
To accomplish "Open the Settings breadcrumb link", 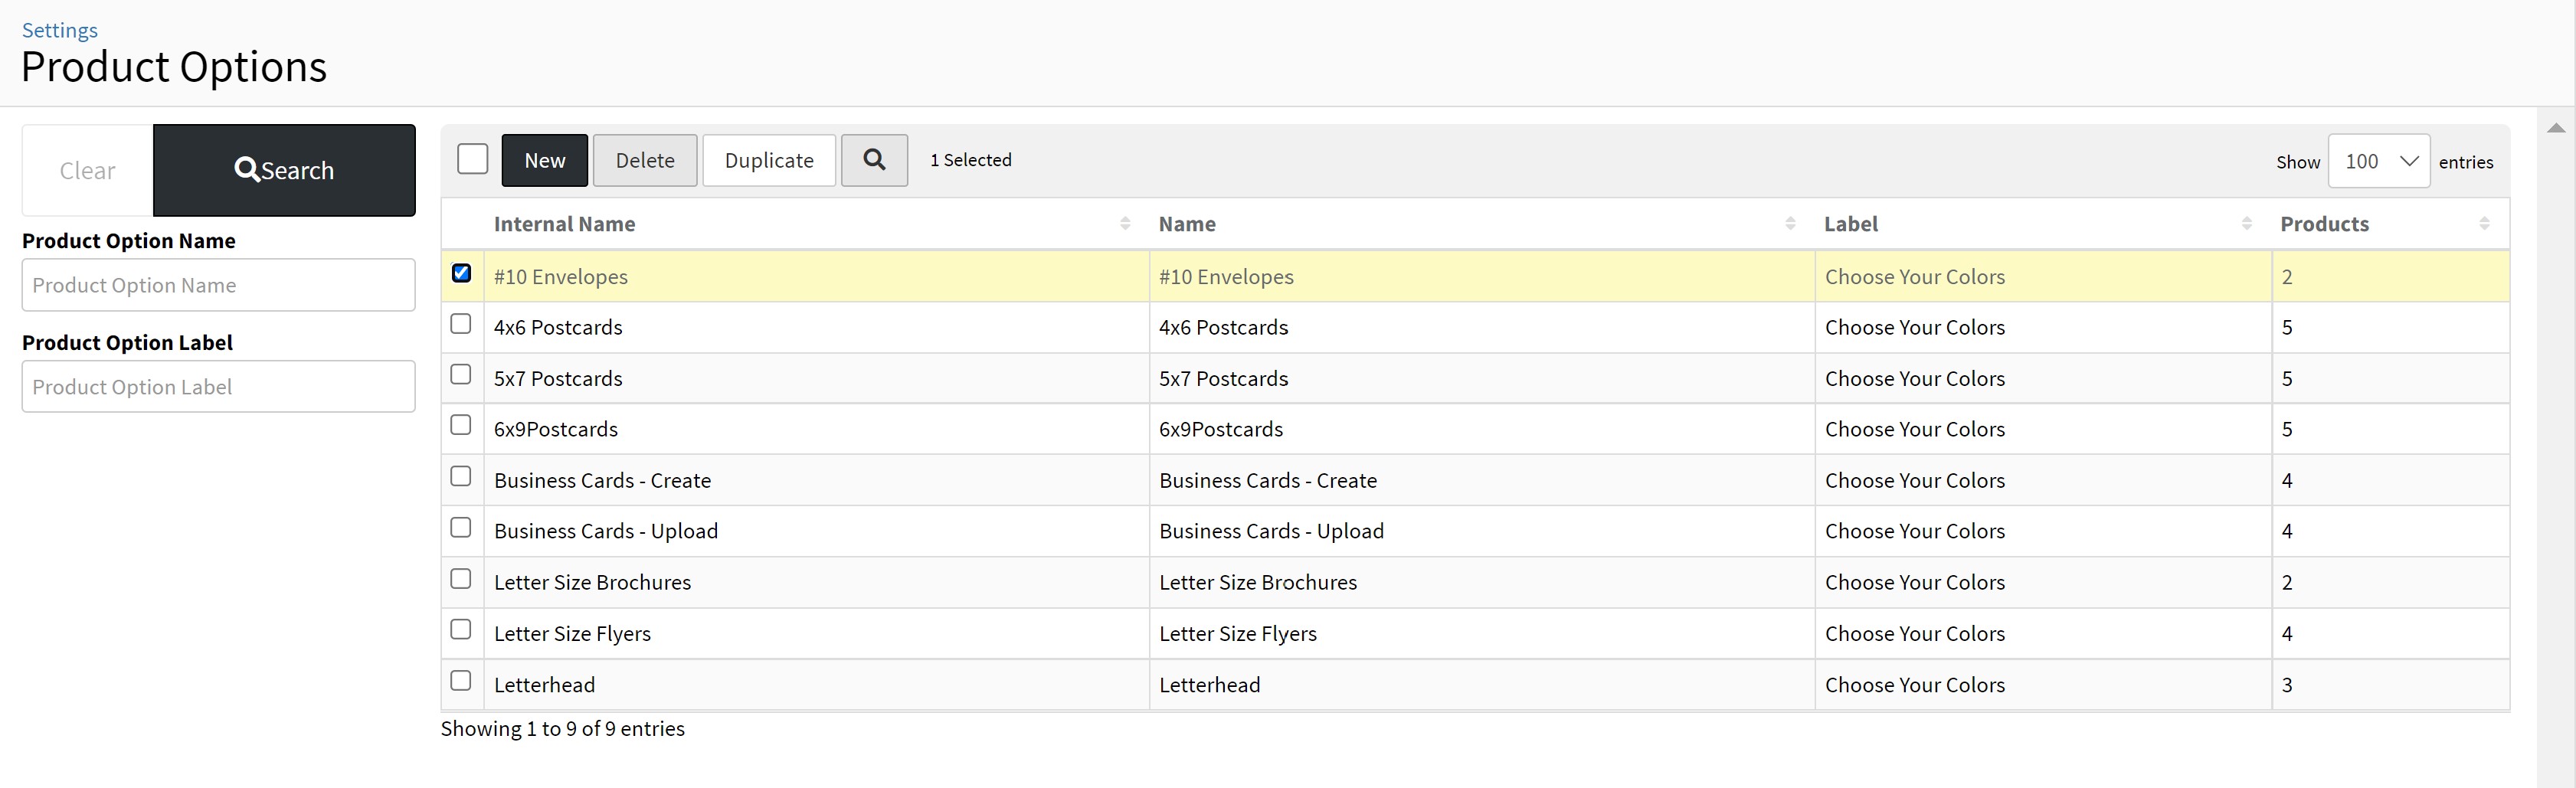I will coord(60,30).
